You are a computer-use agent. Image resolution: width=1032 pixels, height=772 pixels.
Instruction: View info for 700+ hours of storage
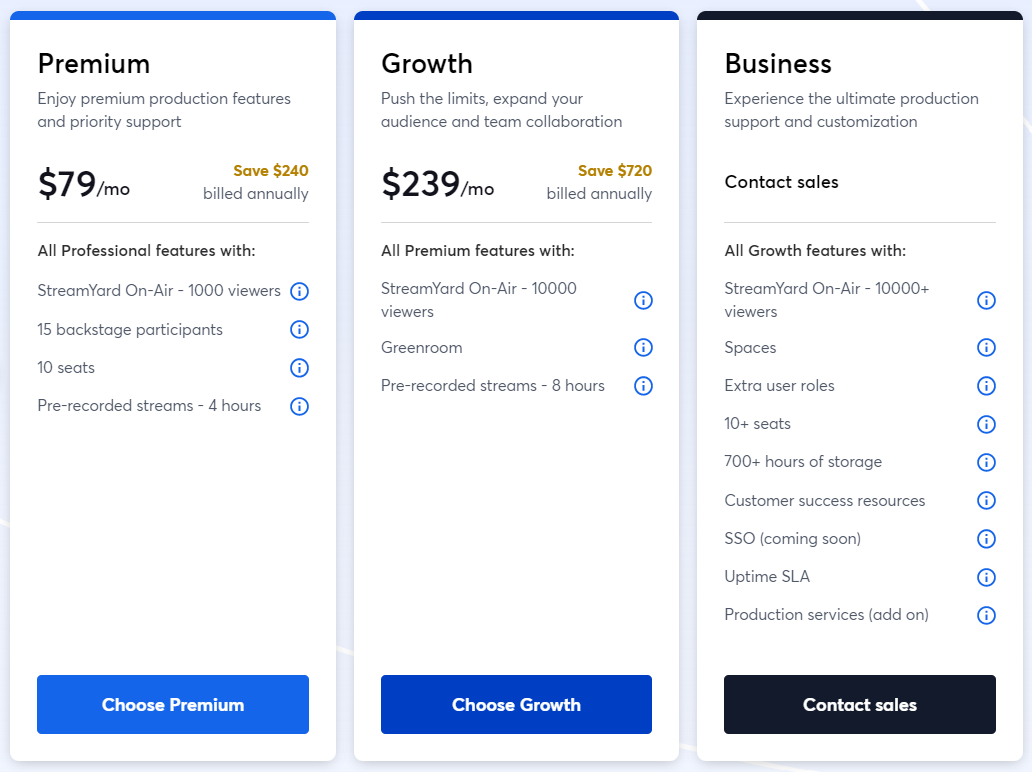pos(986,462)
